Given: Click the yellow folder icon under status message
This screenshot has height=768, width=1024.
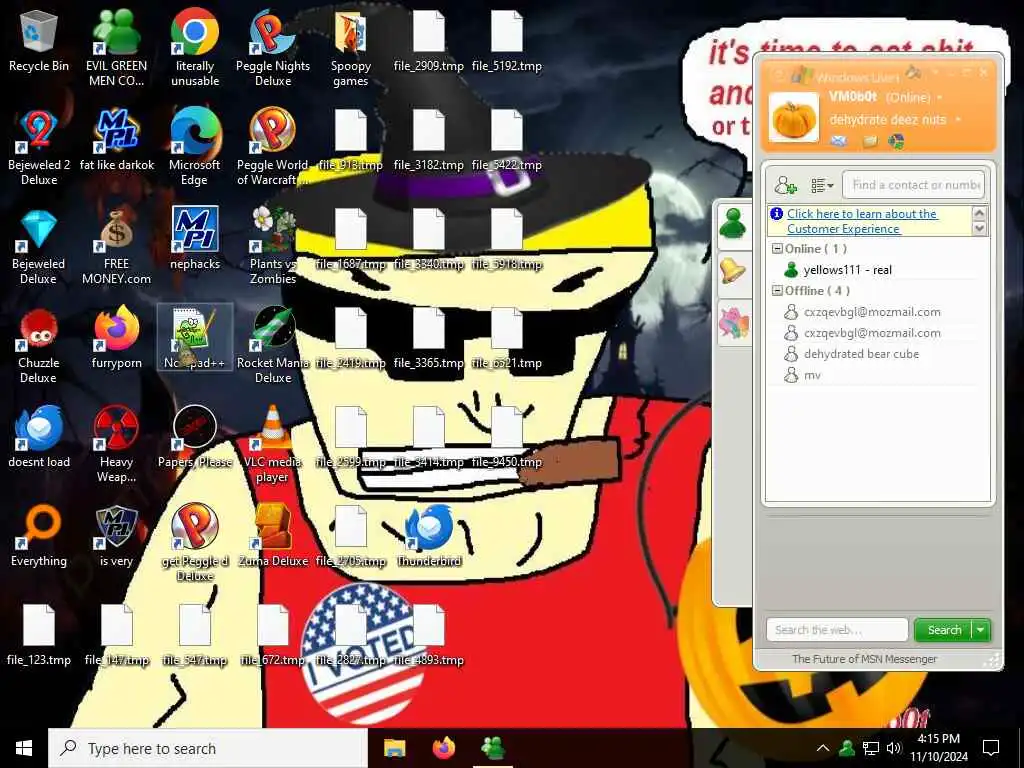Looking at the screenshot, I should pyautogui.click(x=870, y=140).
